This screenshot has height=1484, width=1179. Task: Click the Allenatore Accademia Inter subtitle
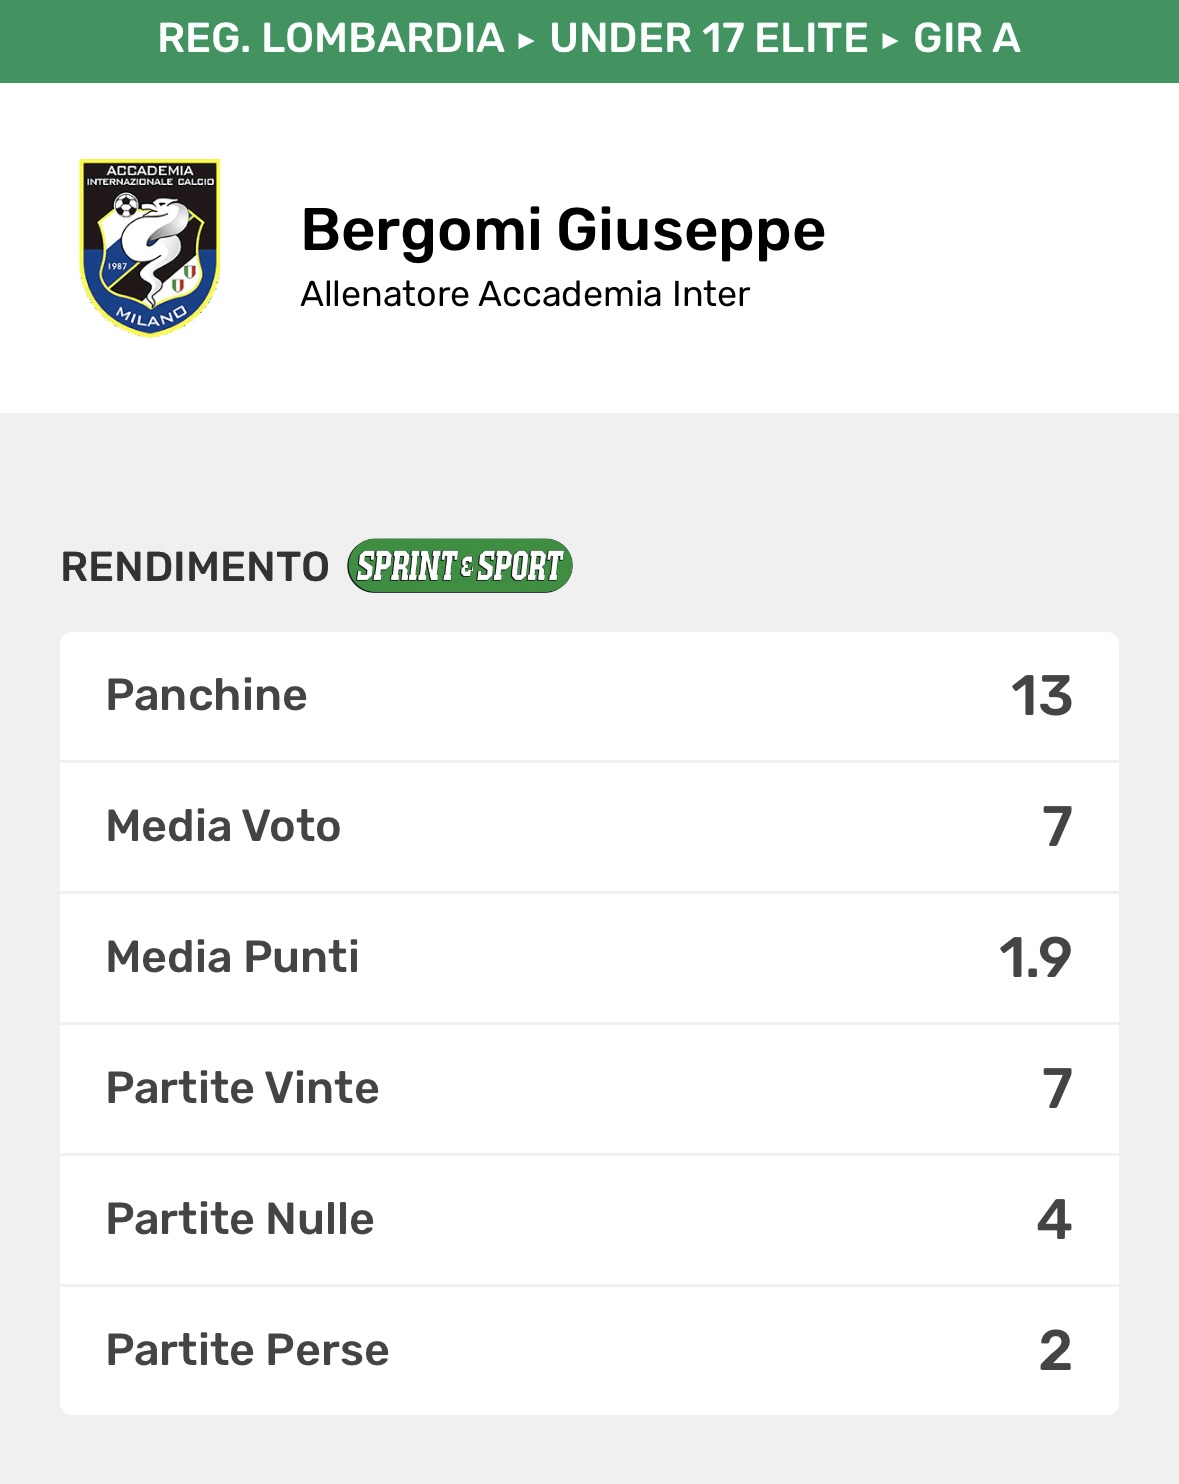point(525,294)
